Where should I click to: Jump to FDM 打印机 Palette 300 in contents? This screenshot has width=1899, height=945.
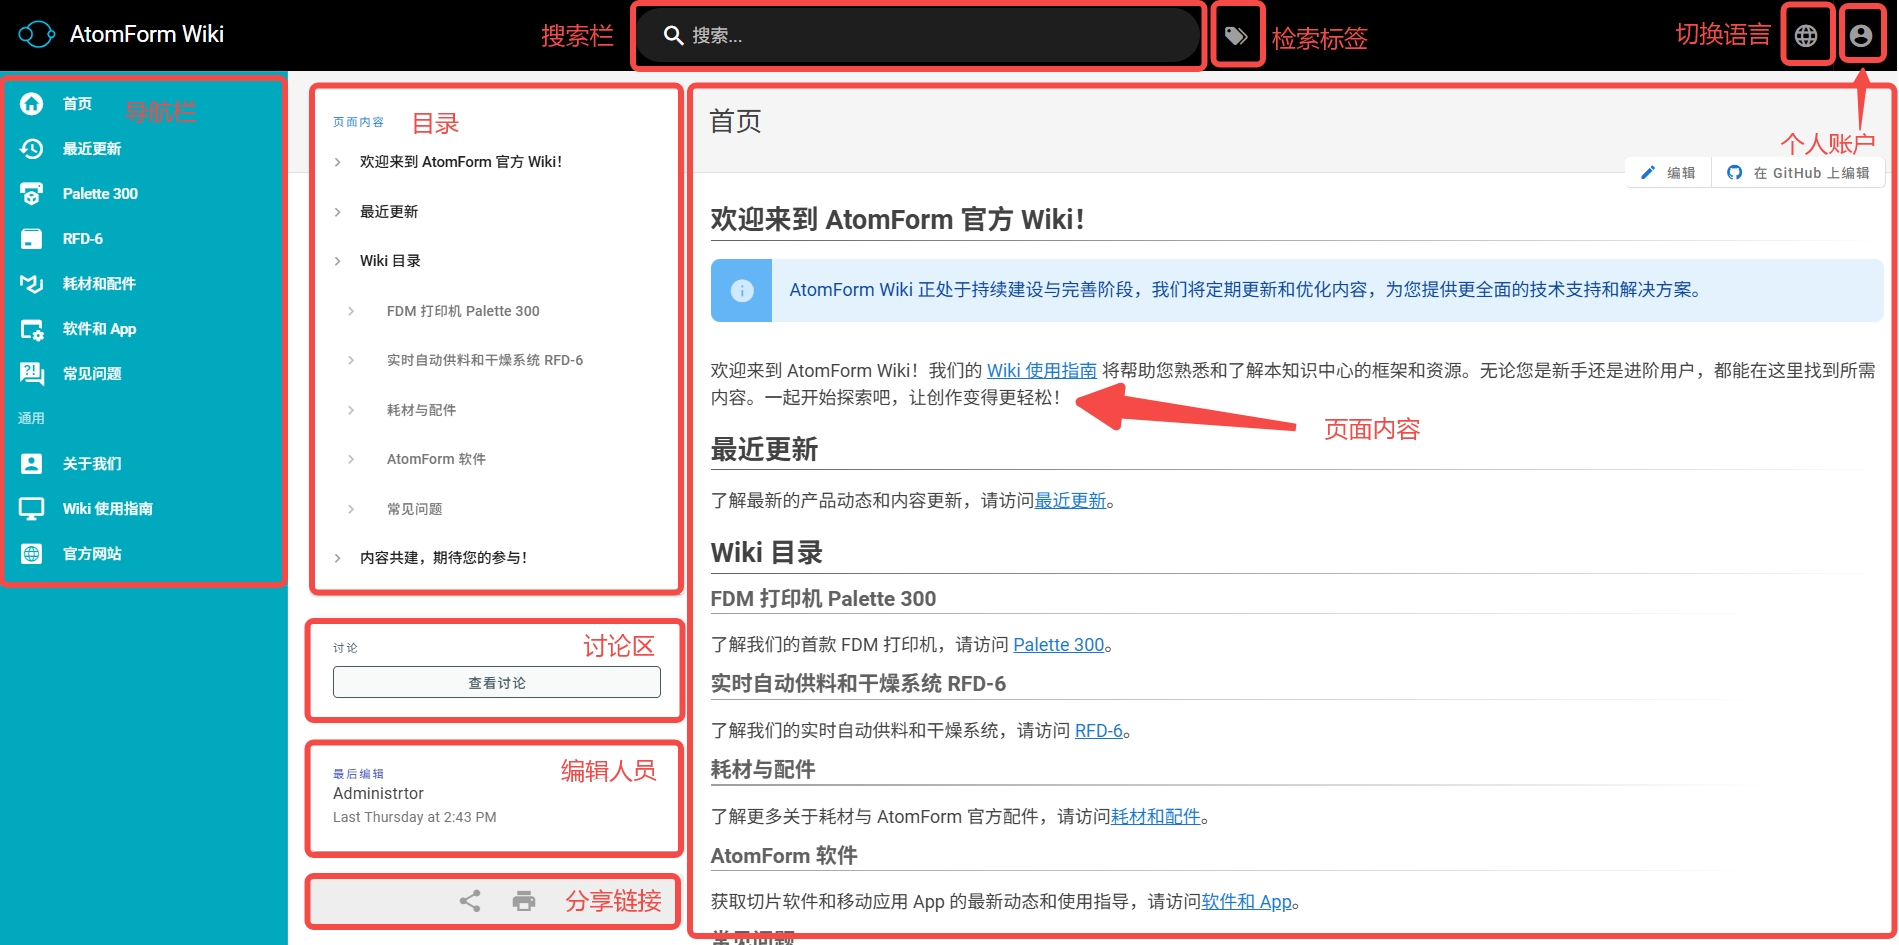click(463, 311)
